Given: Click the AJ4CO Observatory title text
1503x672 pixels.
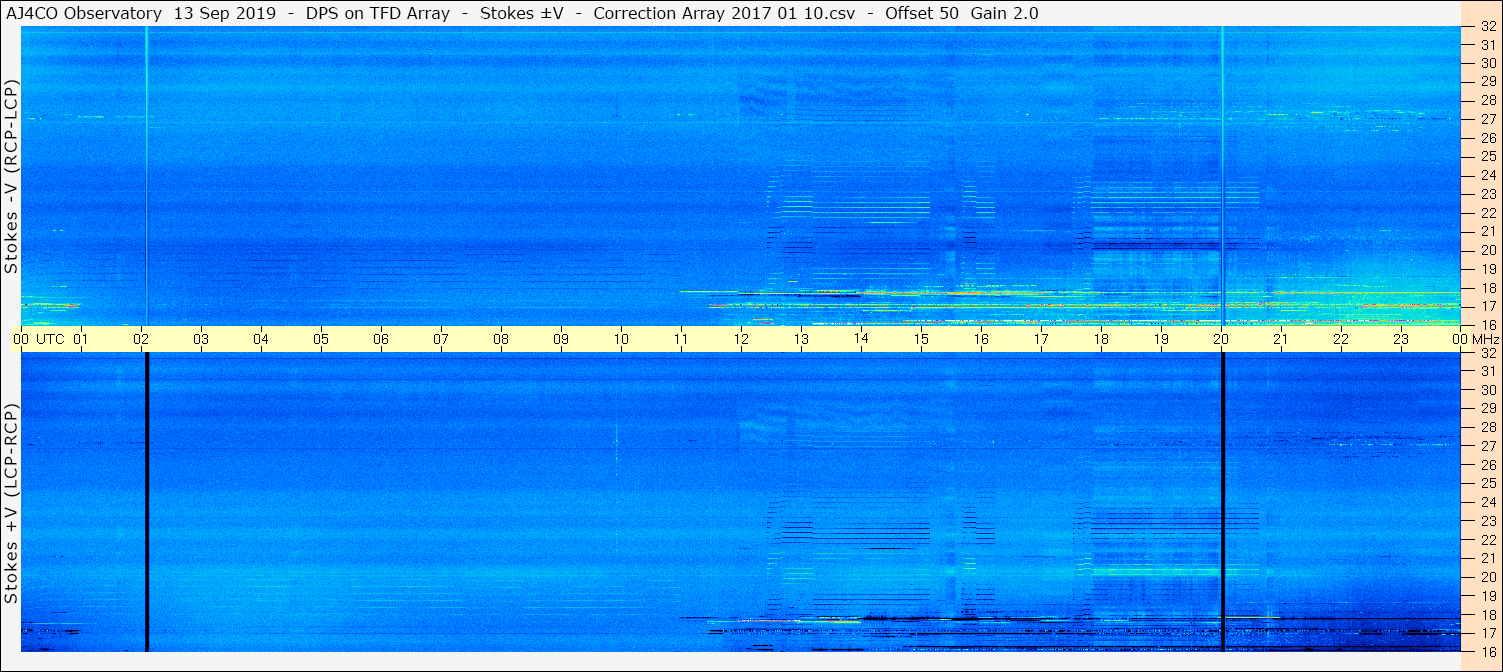Looking at the screenshot, I should [x=83, y=14].
